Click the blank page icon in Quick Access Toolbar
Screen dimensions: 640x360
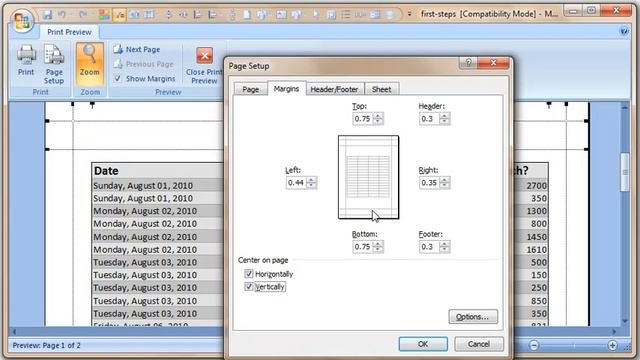coord(247,15)
